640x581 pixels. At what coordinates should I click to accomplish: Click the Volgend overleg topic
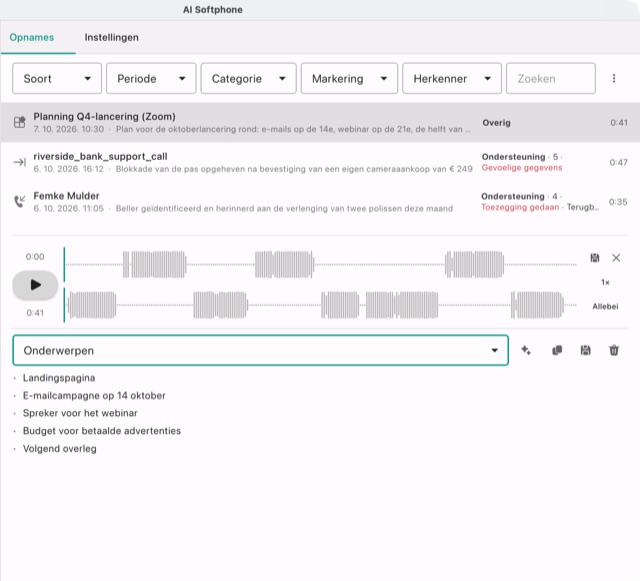[x=60, y=449]
